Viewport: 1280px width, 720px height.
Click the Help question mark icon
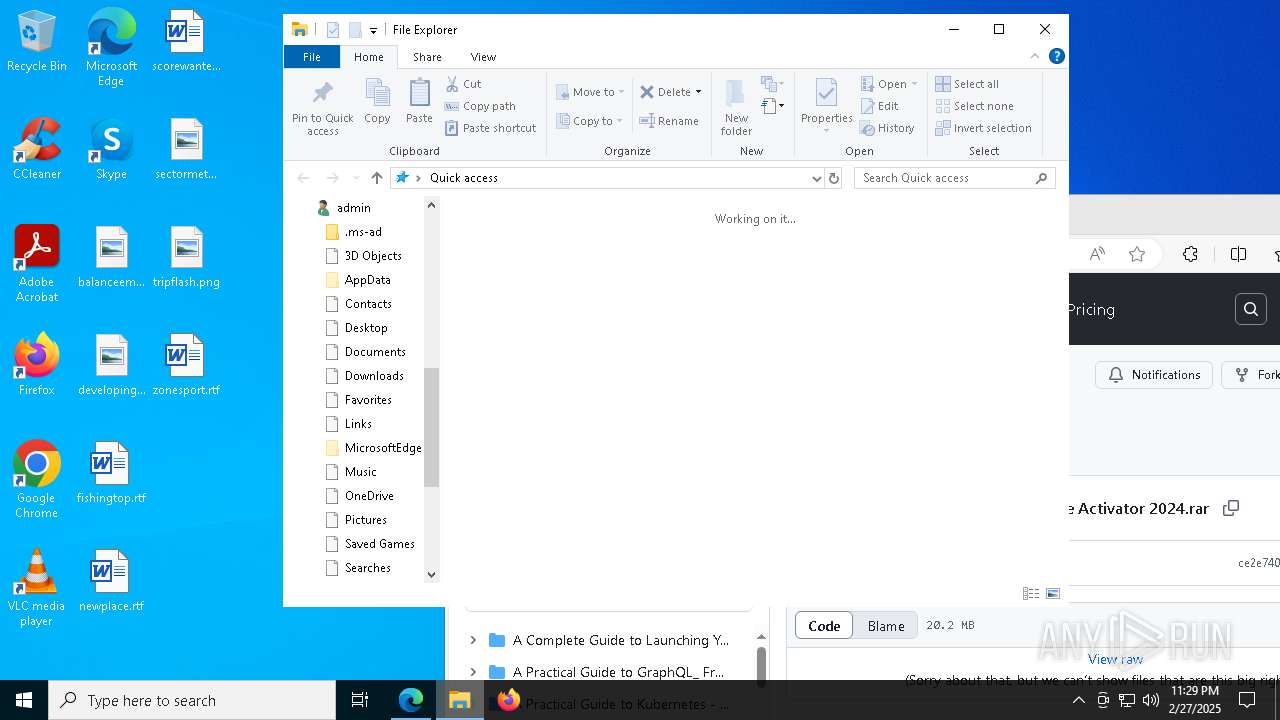point(1056,56)
